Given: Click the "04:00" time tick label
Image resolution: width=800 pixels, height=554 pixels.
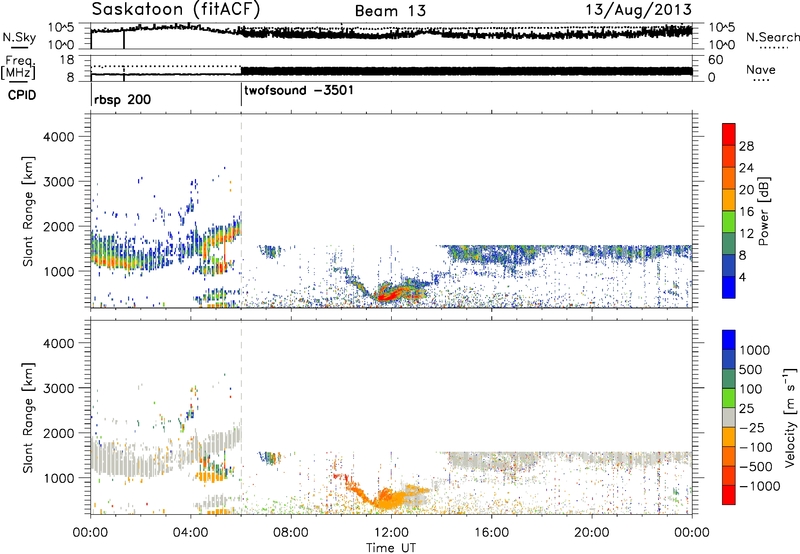Looking at the screenshot, I should (x=191, y=533).
